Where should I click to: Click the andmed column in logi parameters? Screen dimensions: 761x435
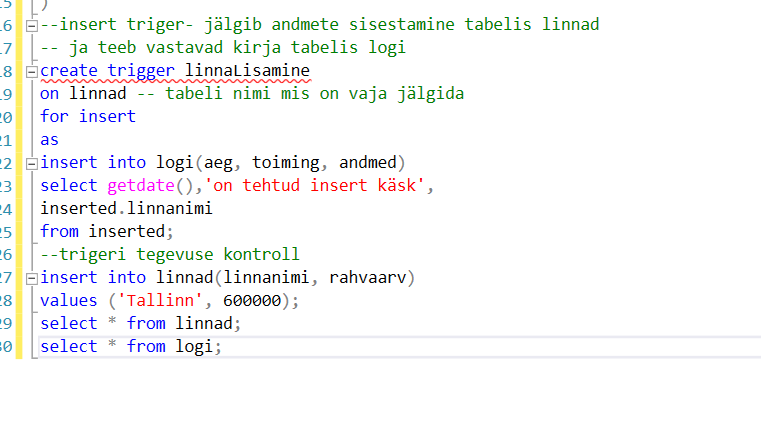(368, 162)
